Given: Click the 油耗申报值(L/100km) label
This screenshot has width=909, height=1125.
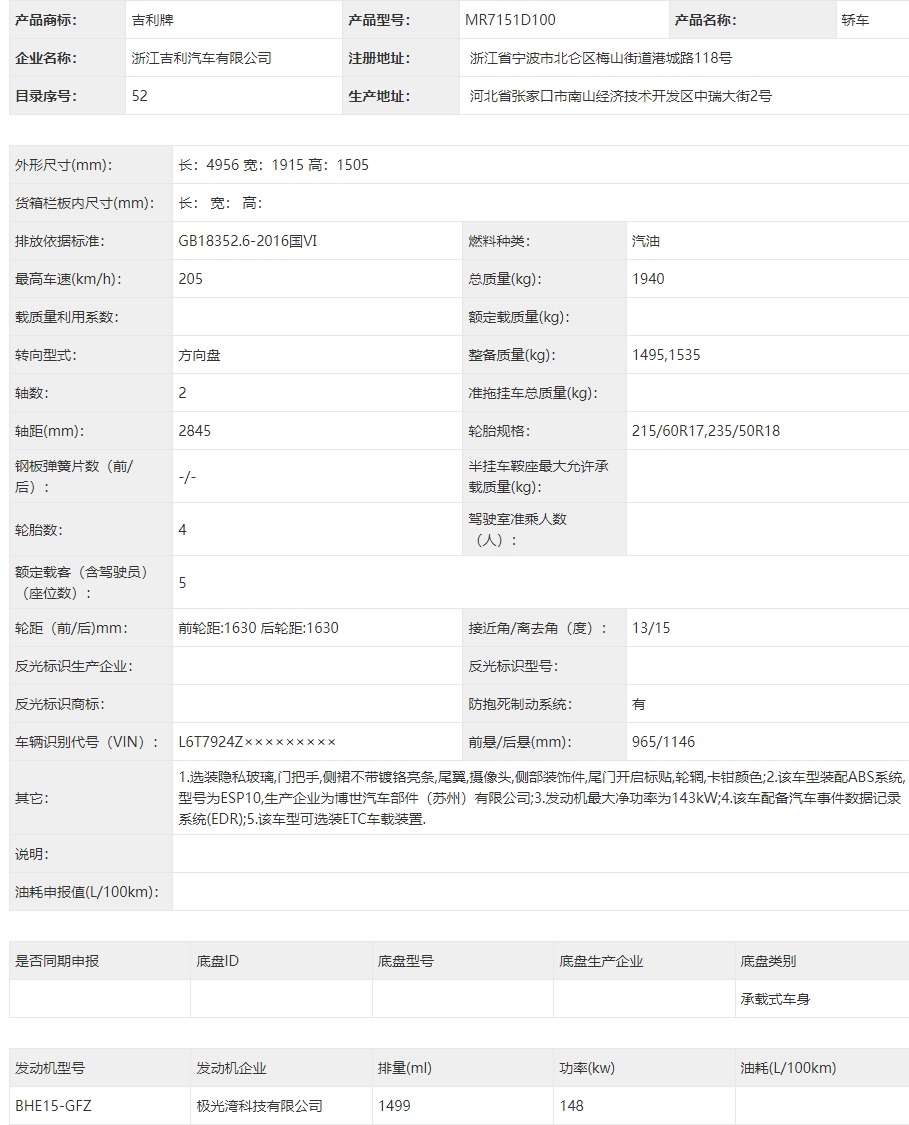Looking at the screenshot, I should pyautogui.click(x=87, y=892).
